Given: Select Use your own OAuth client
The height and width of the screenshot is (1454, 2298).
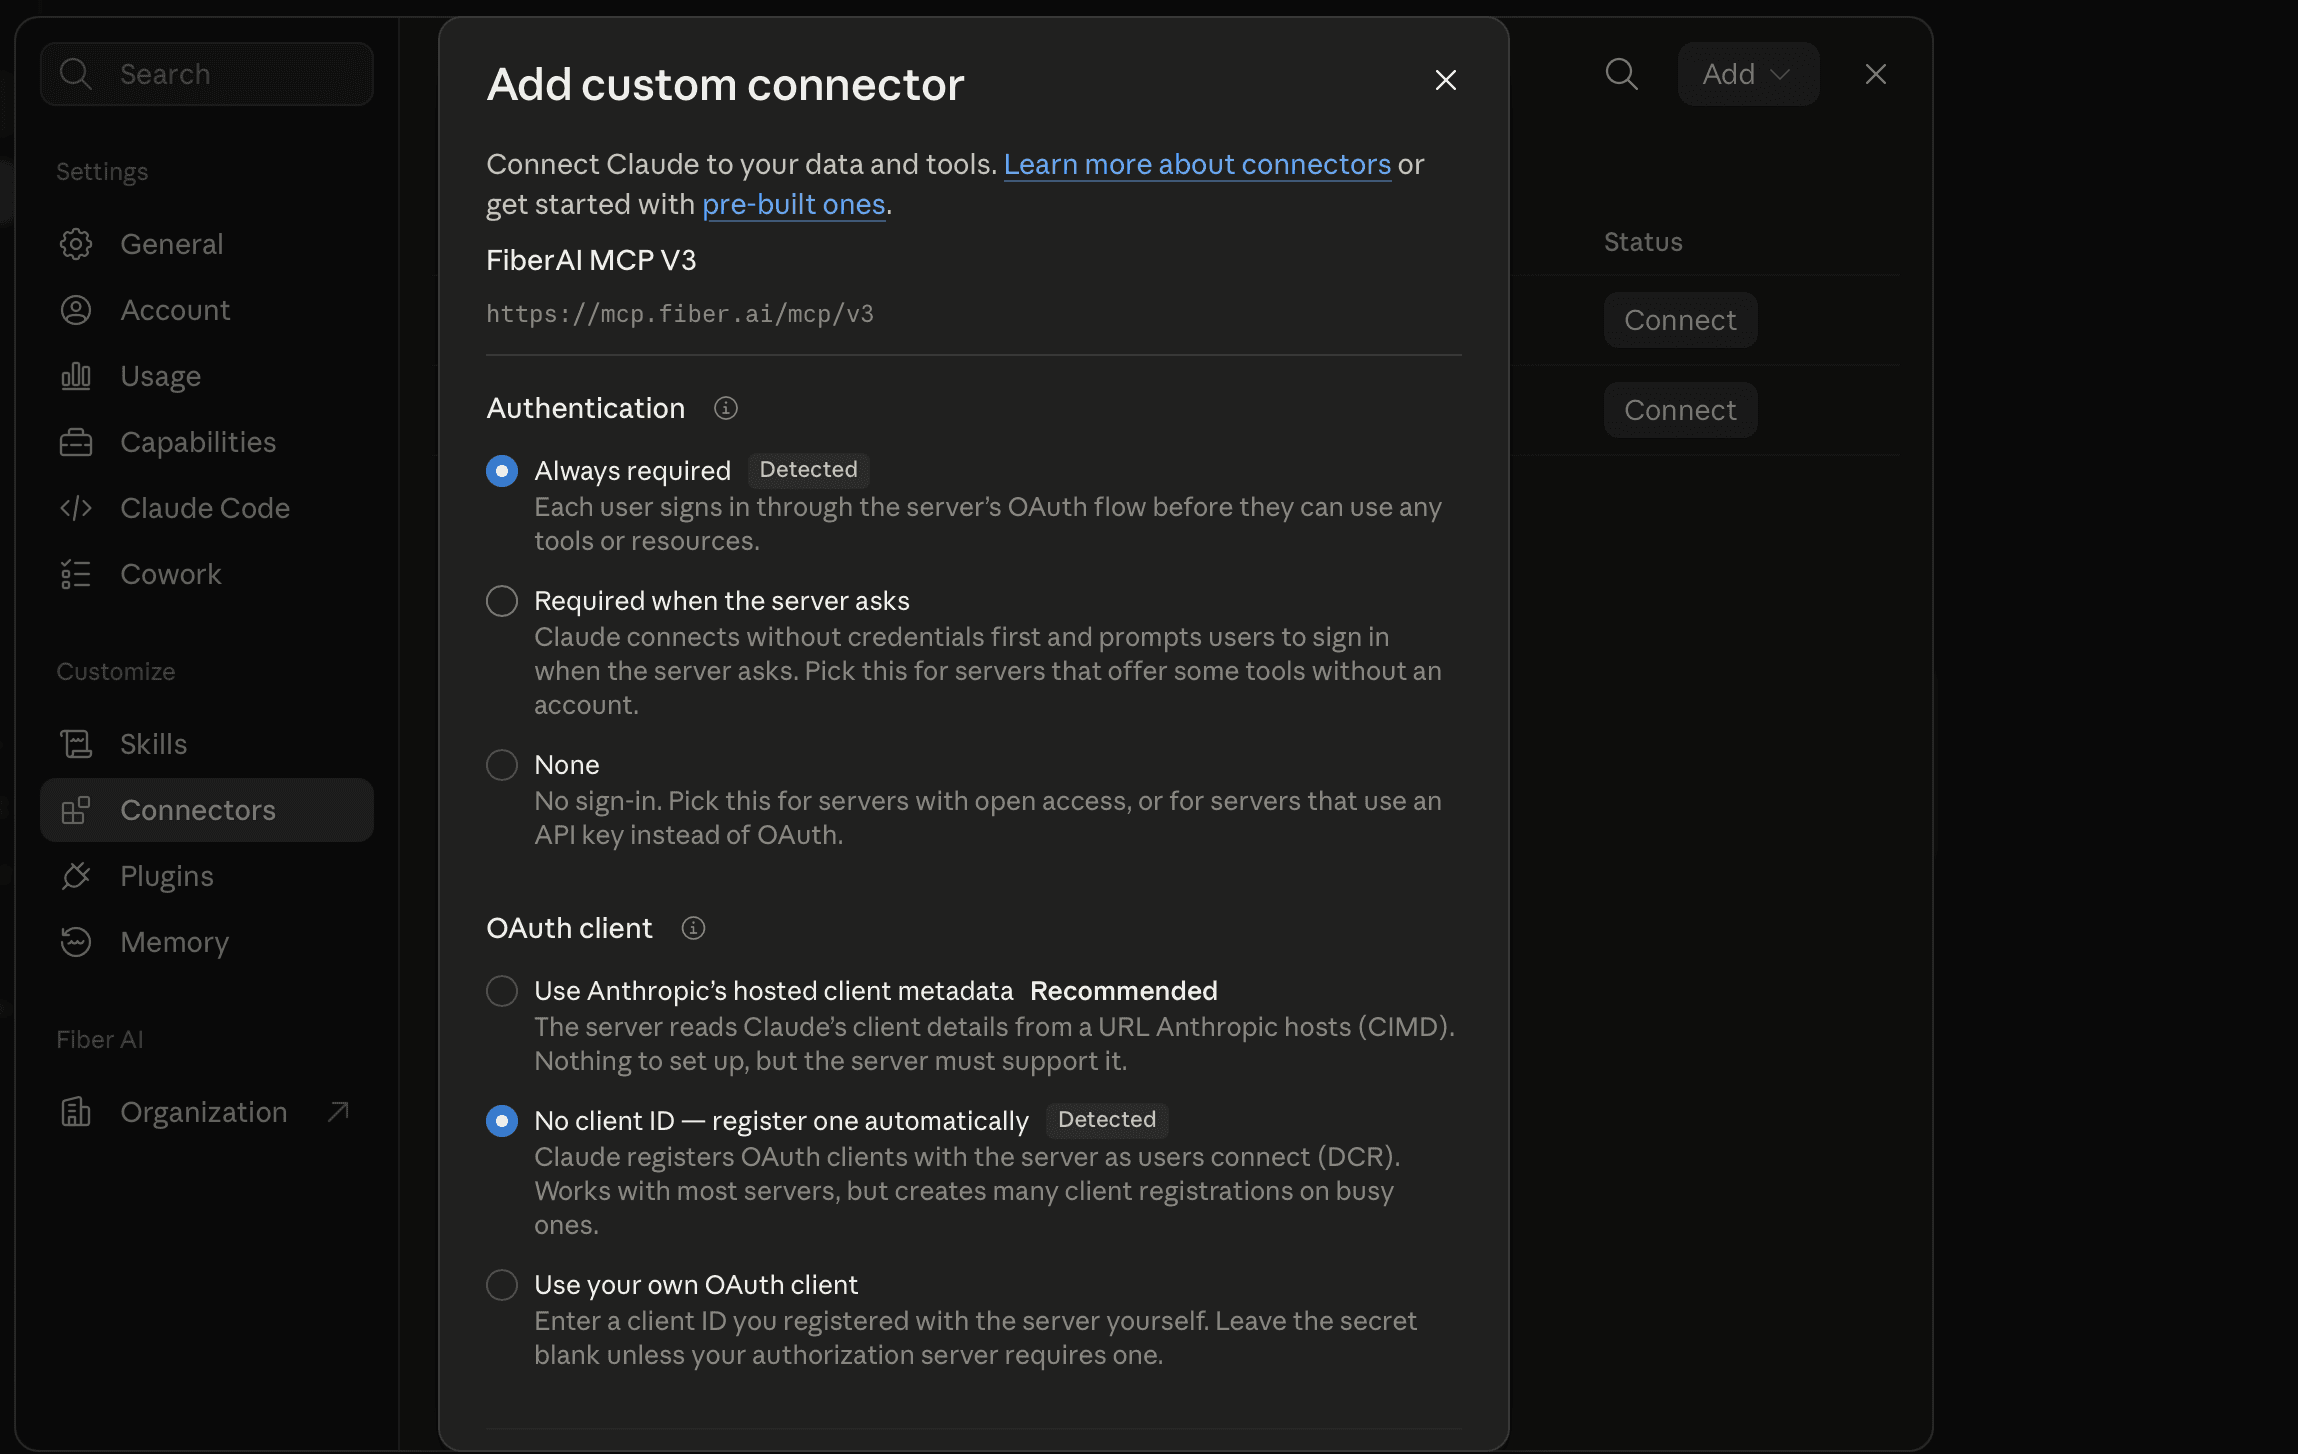Looking at the screenshot, I should coord(502,1285).
